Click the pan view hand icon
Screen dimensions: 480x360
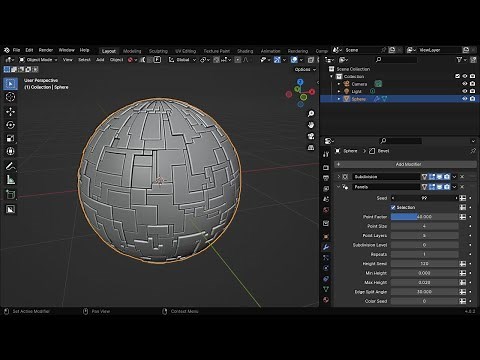click(311, 125)
